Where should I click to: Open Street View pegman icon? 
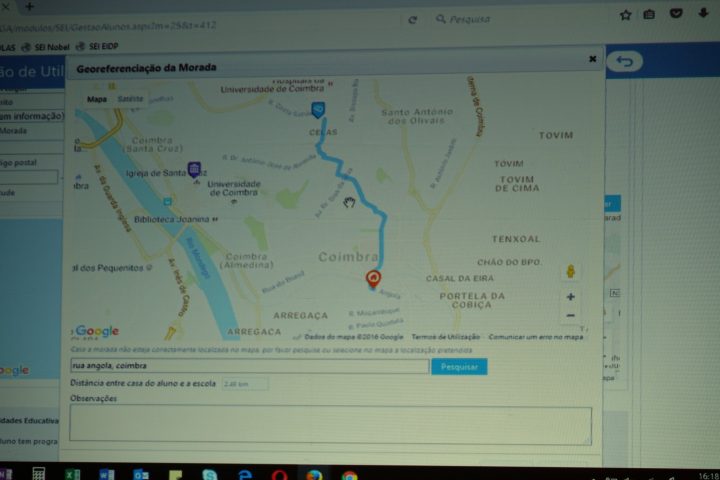(x=570, y=271)
